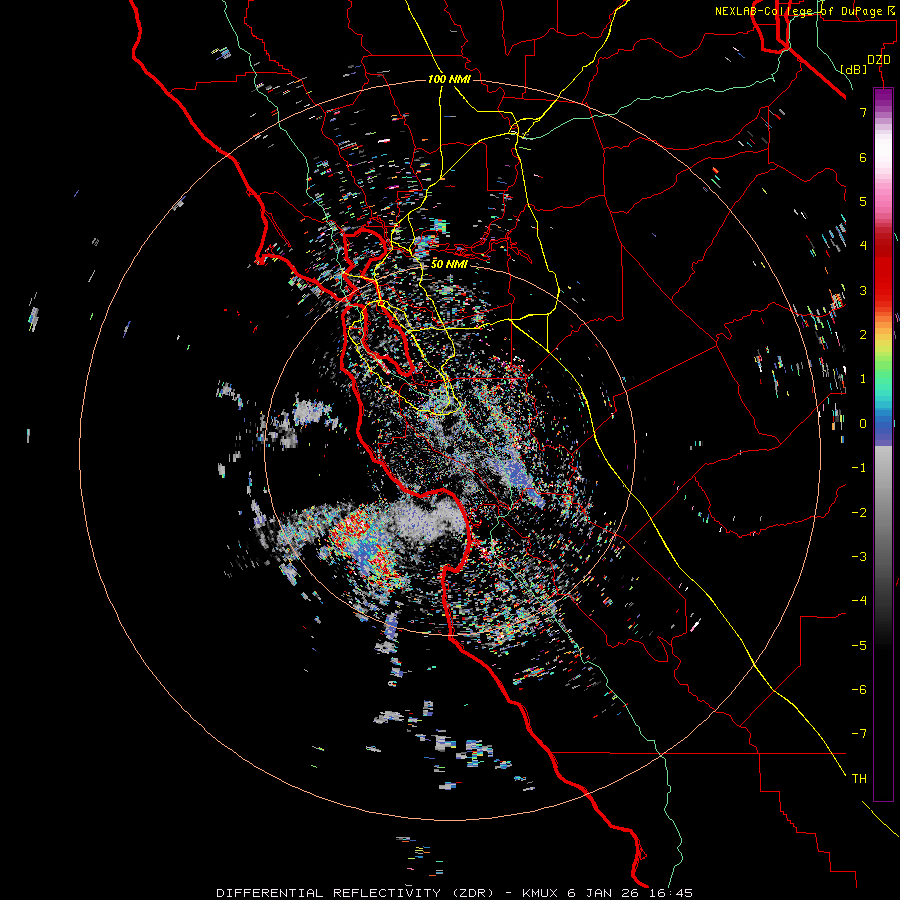
Task: Click the 6 value on the dB scale
Action: (863, 157)
